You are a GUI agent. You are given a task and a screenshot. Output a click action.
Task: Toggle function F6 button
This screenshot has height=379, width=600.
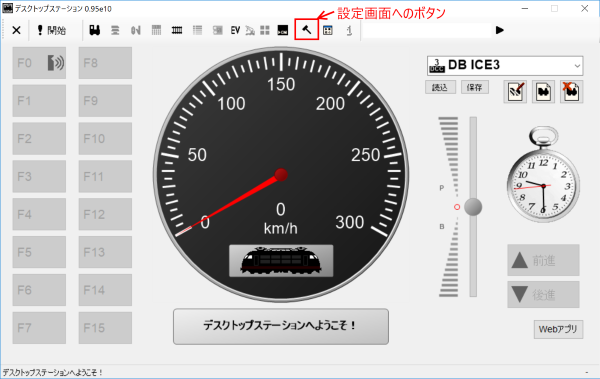point(39,290)
